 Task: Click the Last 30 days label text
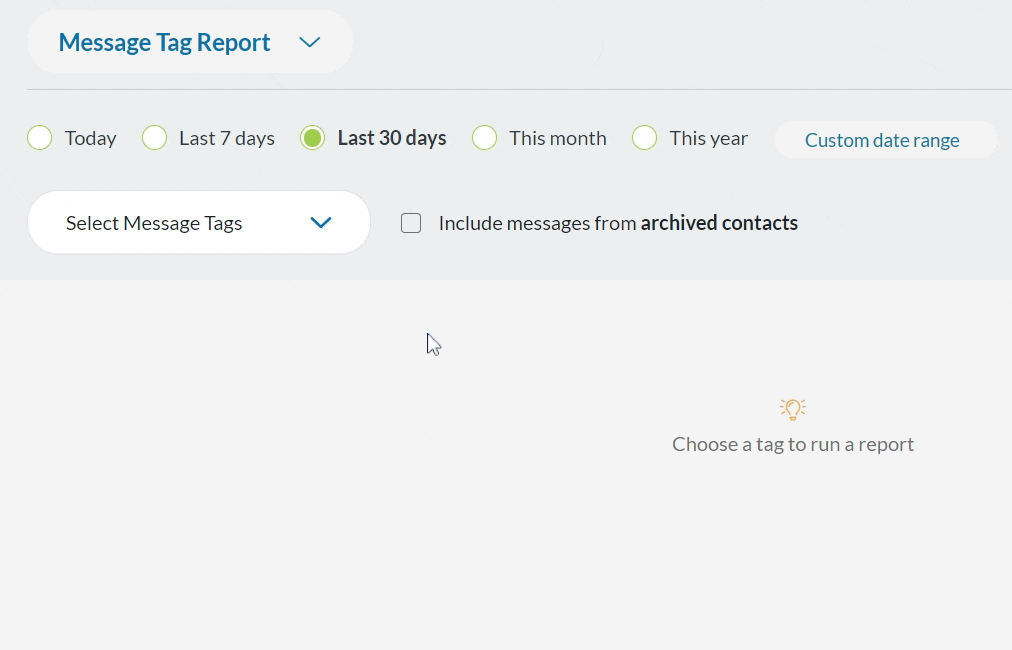(x=390, y=138)
